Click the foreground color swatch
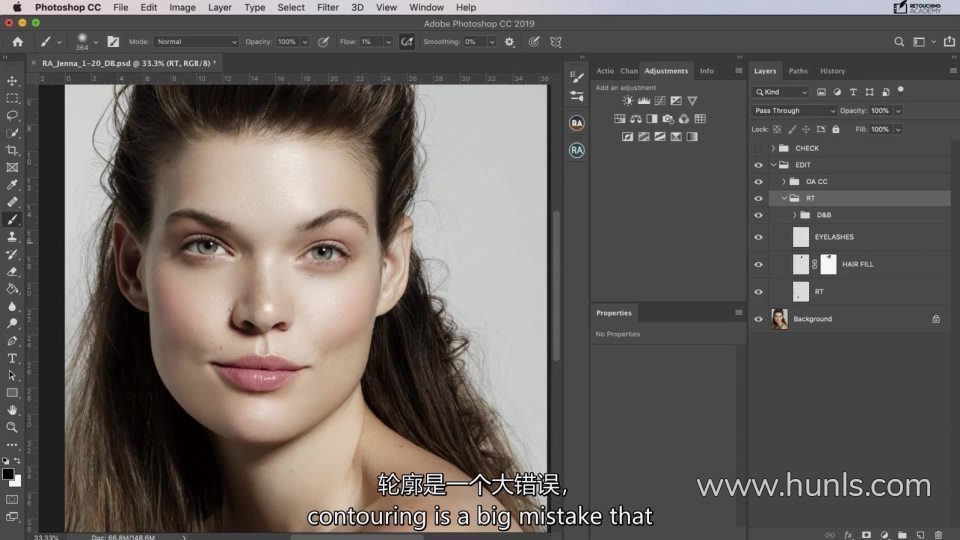Viewport: 960px width, 540px height. (7, 474)
